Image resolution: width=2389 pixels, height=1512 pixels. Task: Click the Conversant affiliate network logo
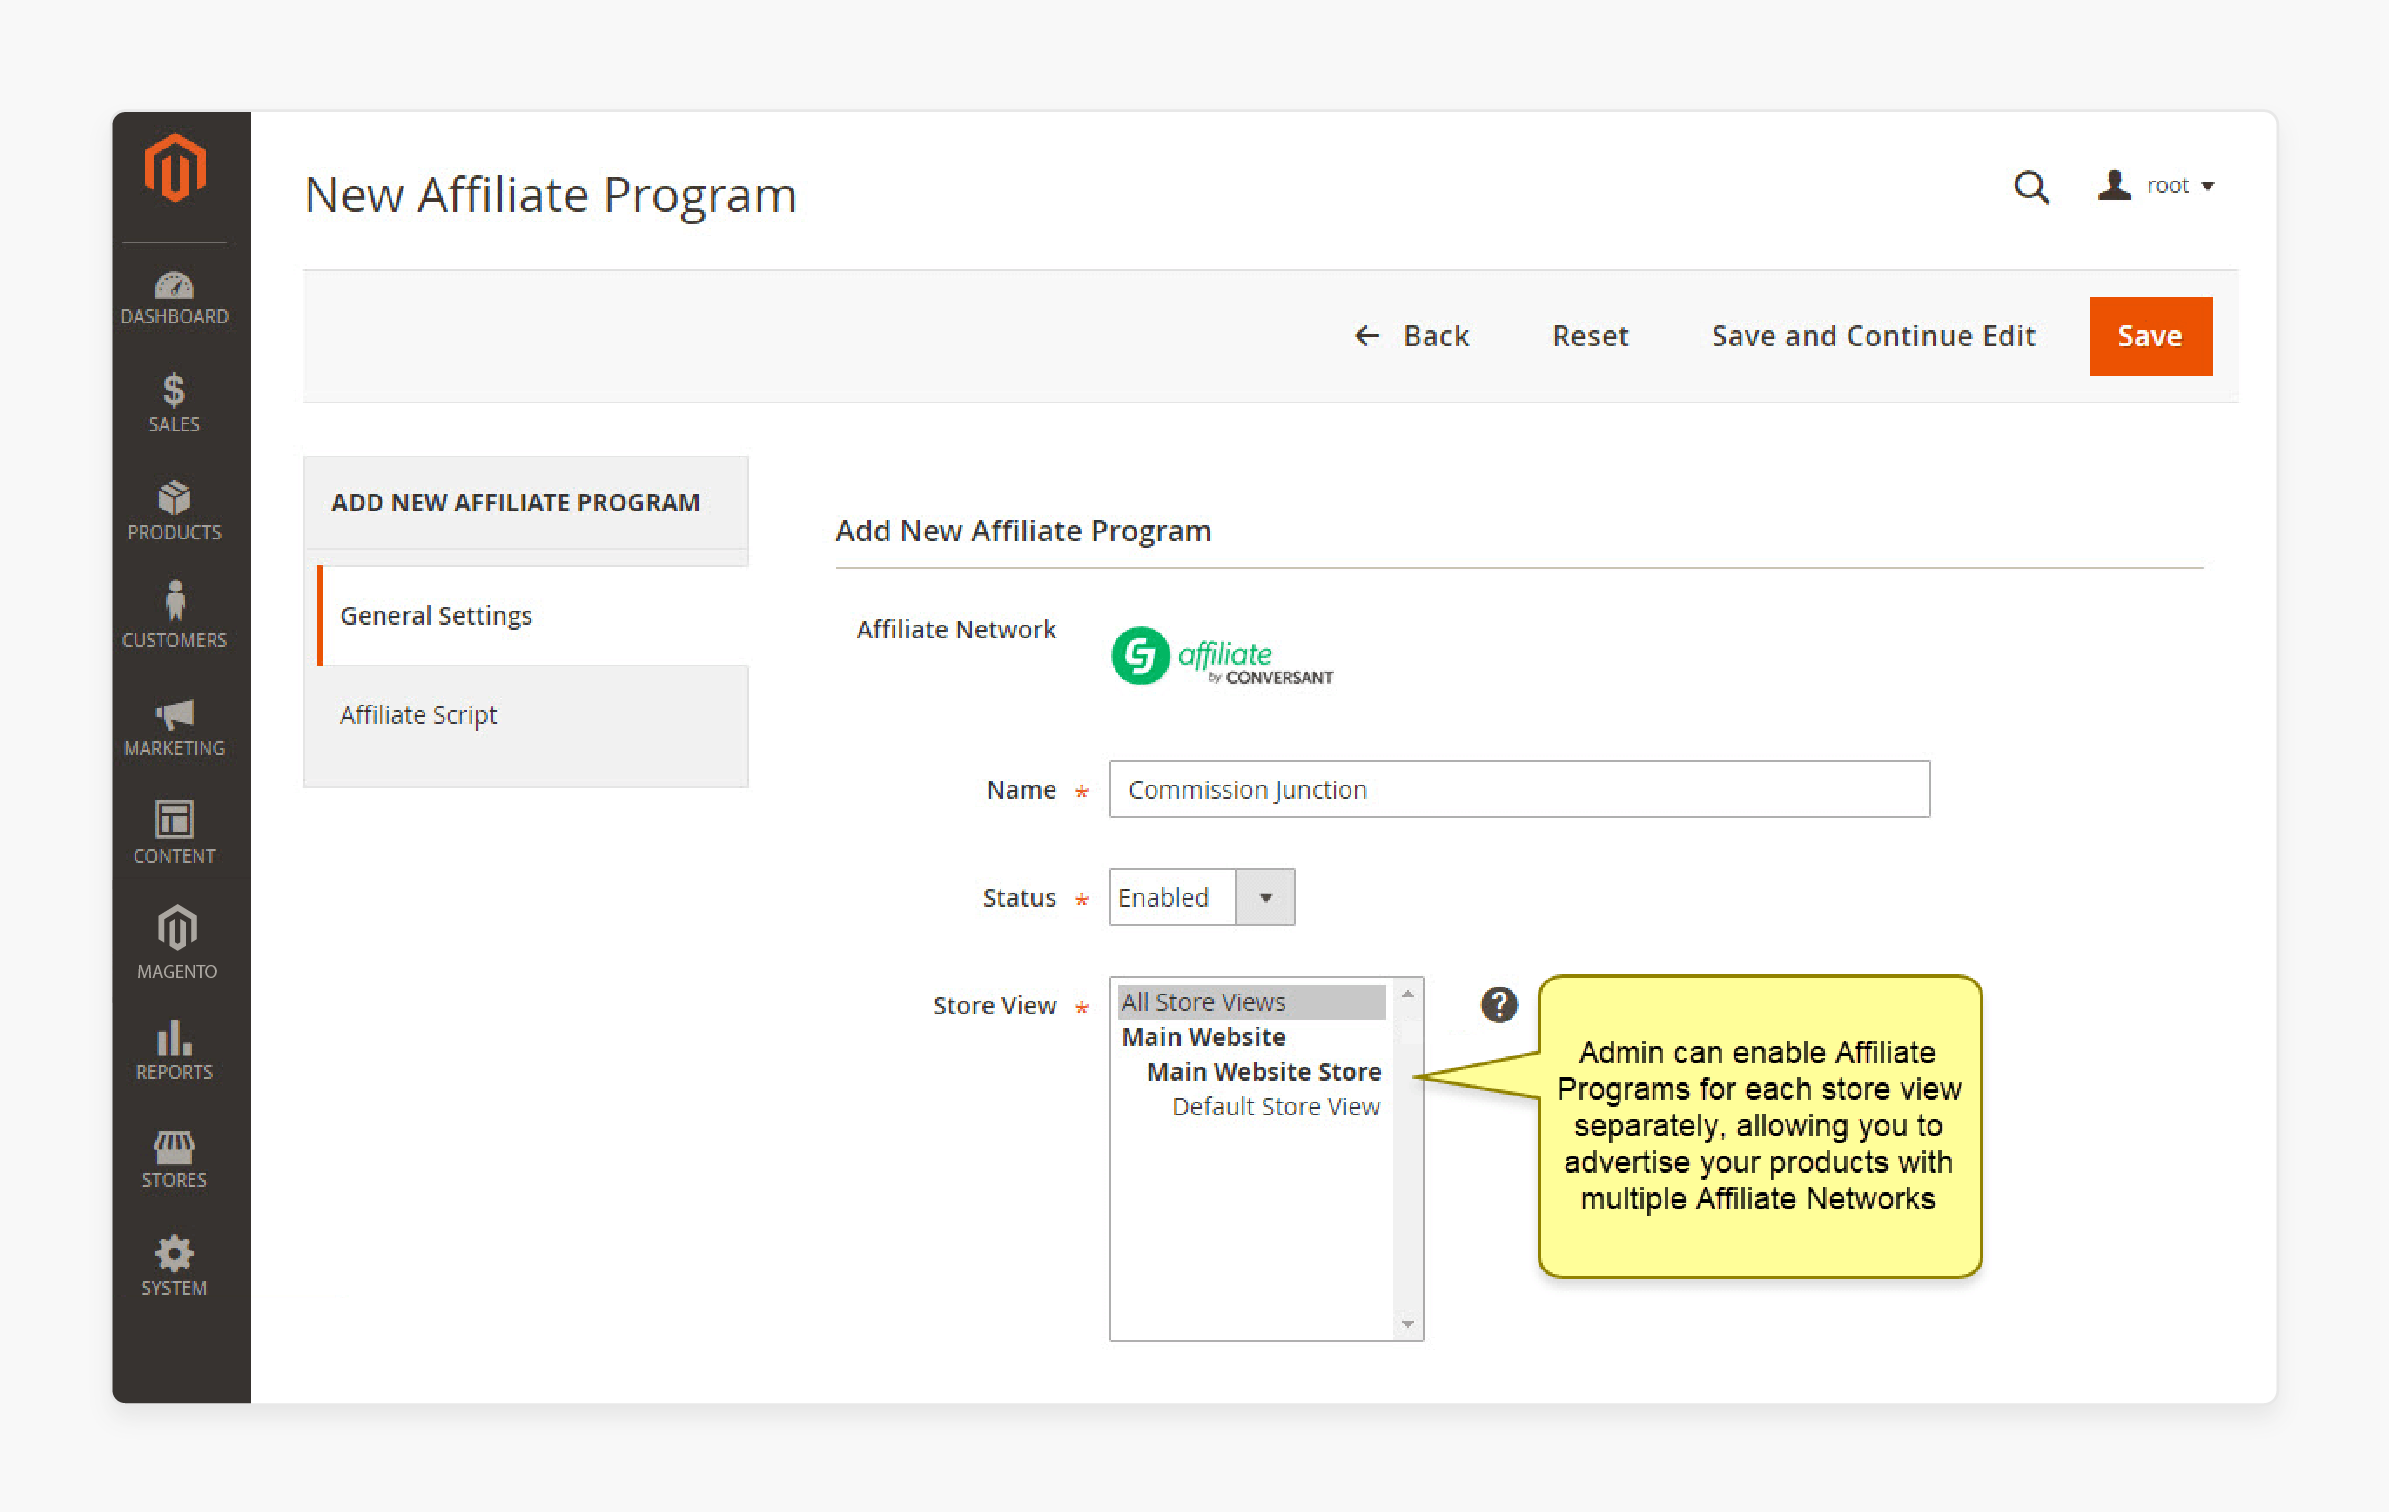coord(1222,656)
